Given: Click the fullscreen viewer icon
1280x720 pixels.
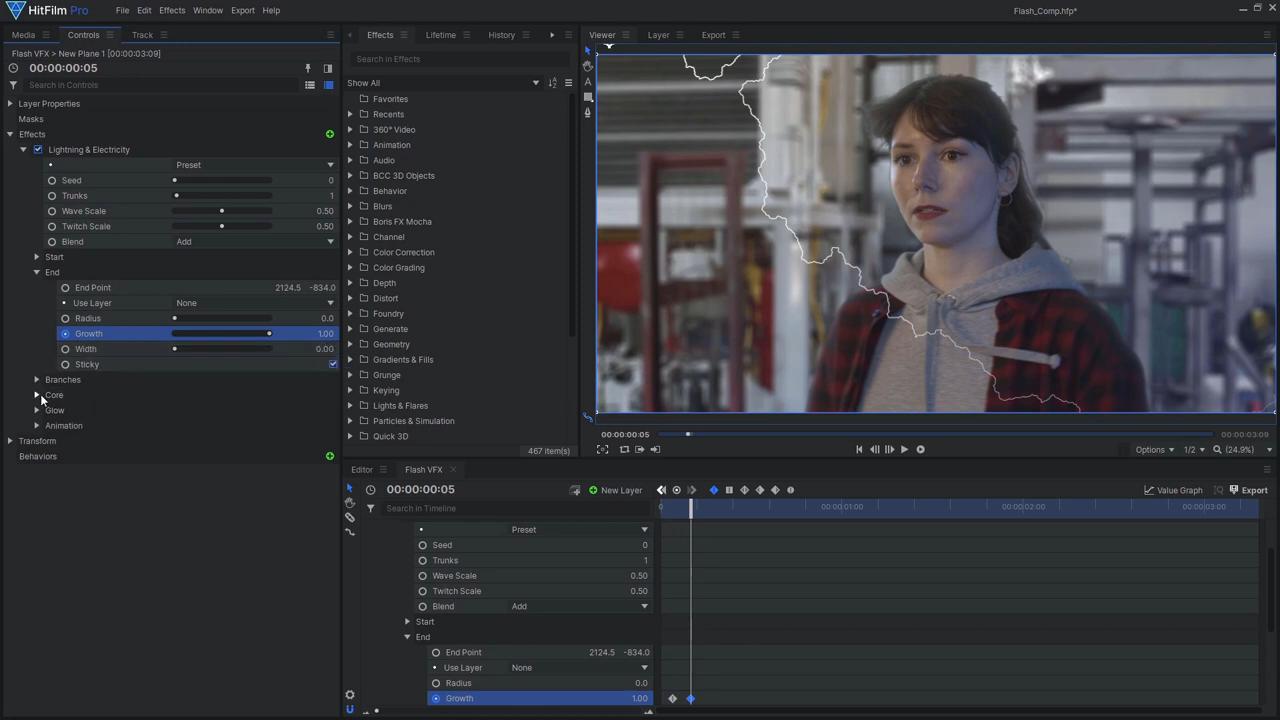Looking at the screenshot, I should click(x=603, y=449).
